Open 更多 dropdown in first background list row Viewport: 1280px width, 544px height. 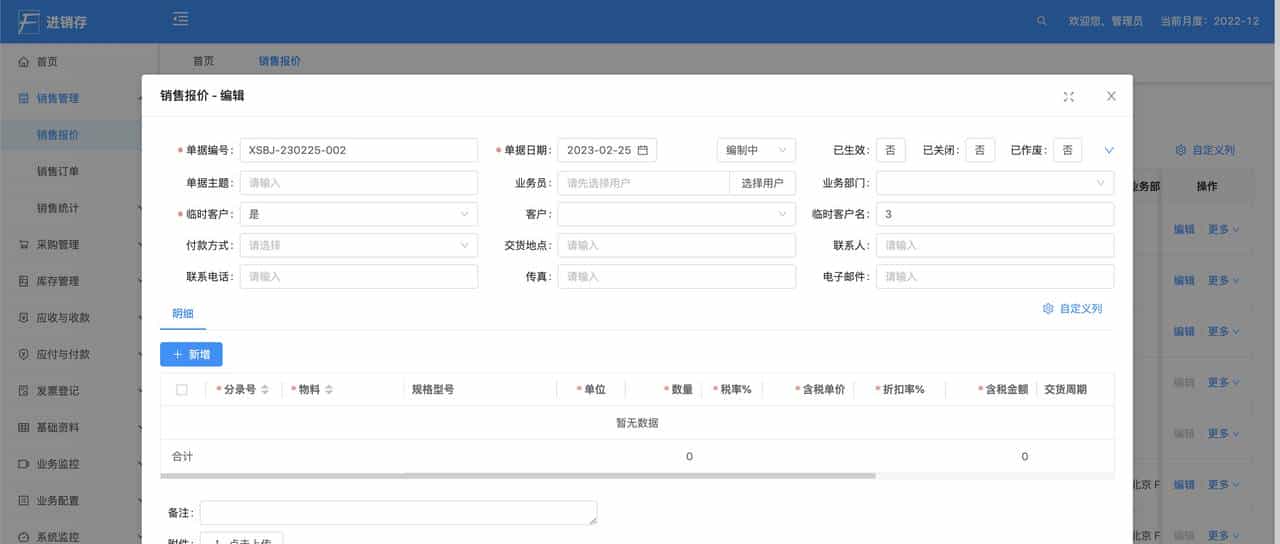tap(1223, 229)
